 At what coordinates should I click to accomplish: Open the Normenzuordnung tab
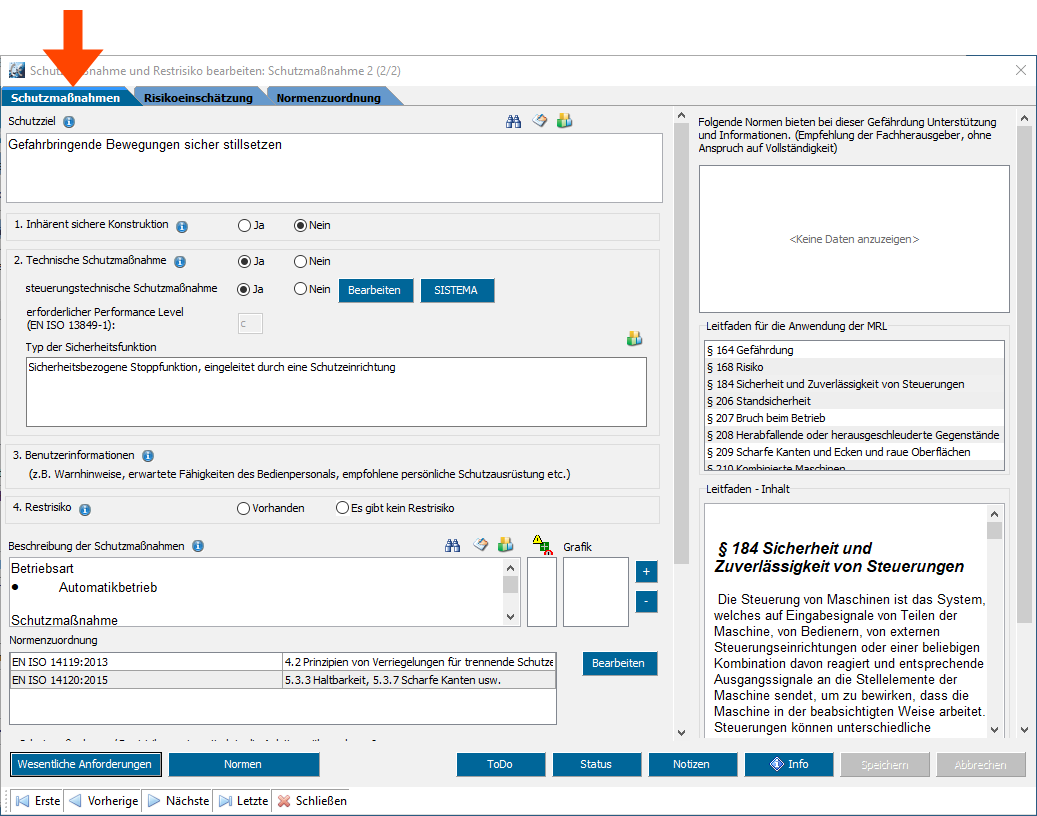[x=328, y=98]
